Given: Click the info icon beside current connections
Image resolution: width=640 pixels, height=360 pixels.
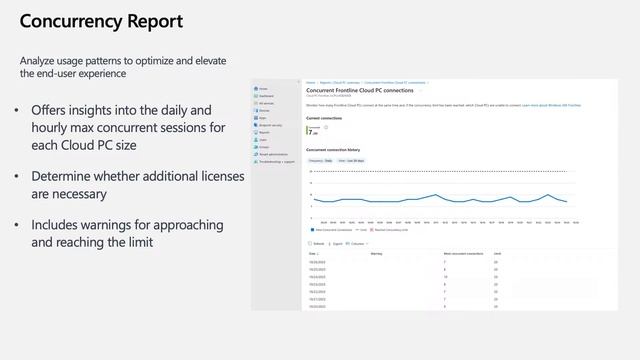Looking at the screenshot, I should [326, 128].
